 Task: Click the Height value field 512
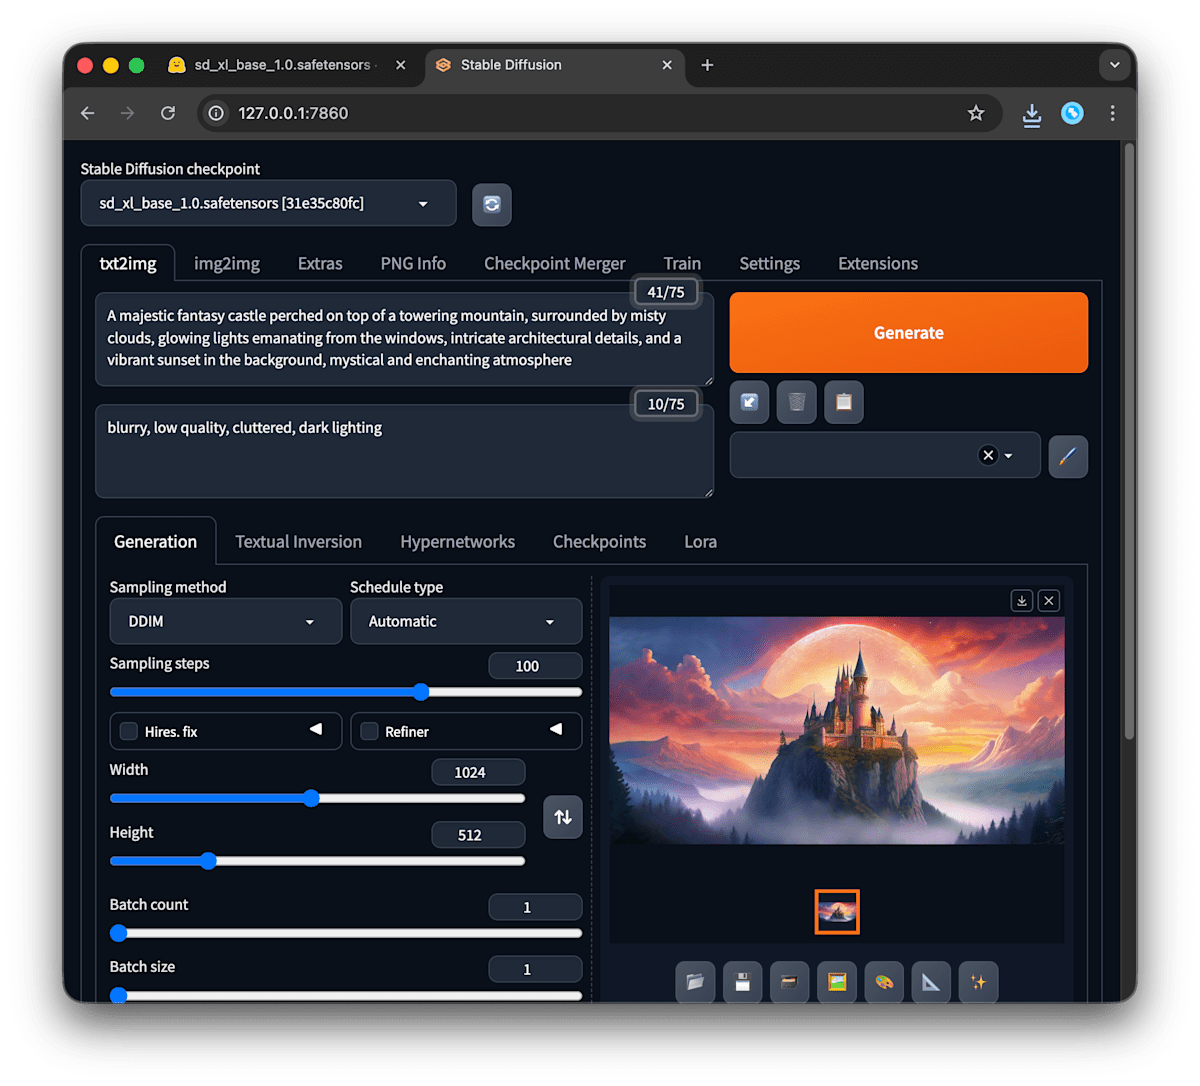(x=478, y=835)
